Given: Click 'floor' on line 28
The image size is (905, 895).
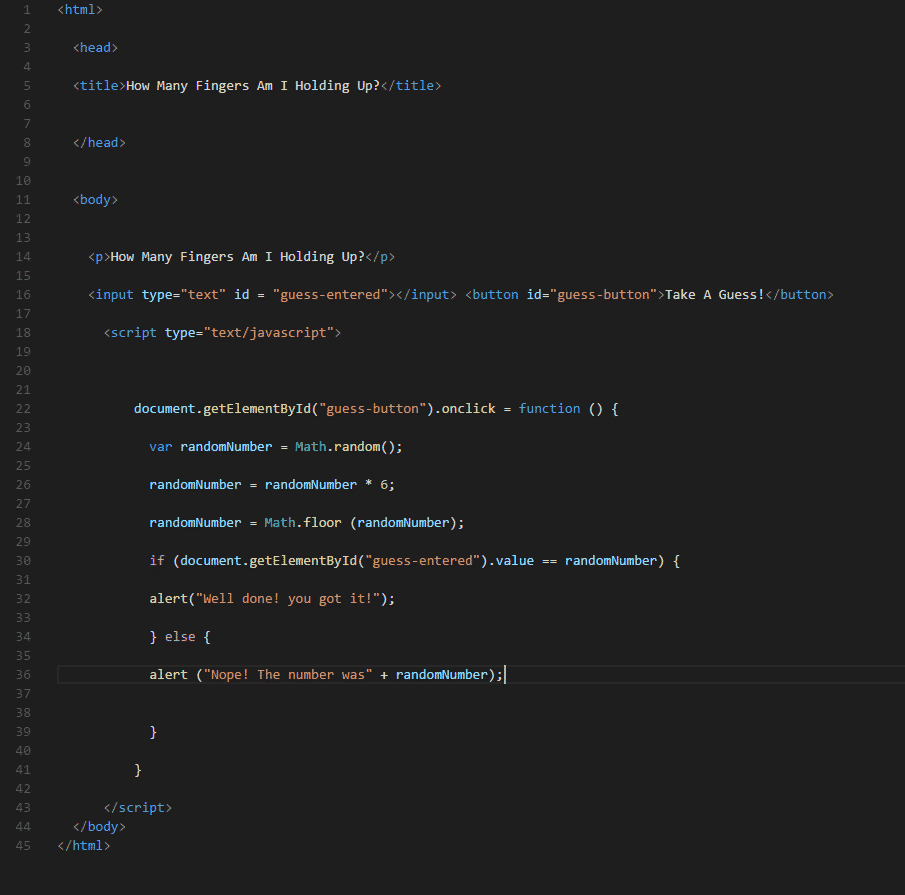Looking at the screenshot, I should [x=322, y=523].
